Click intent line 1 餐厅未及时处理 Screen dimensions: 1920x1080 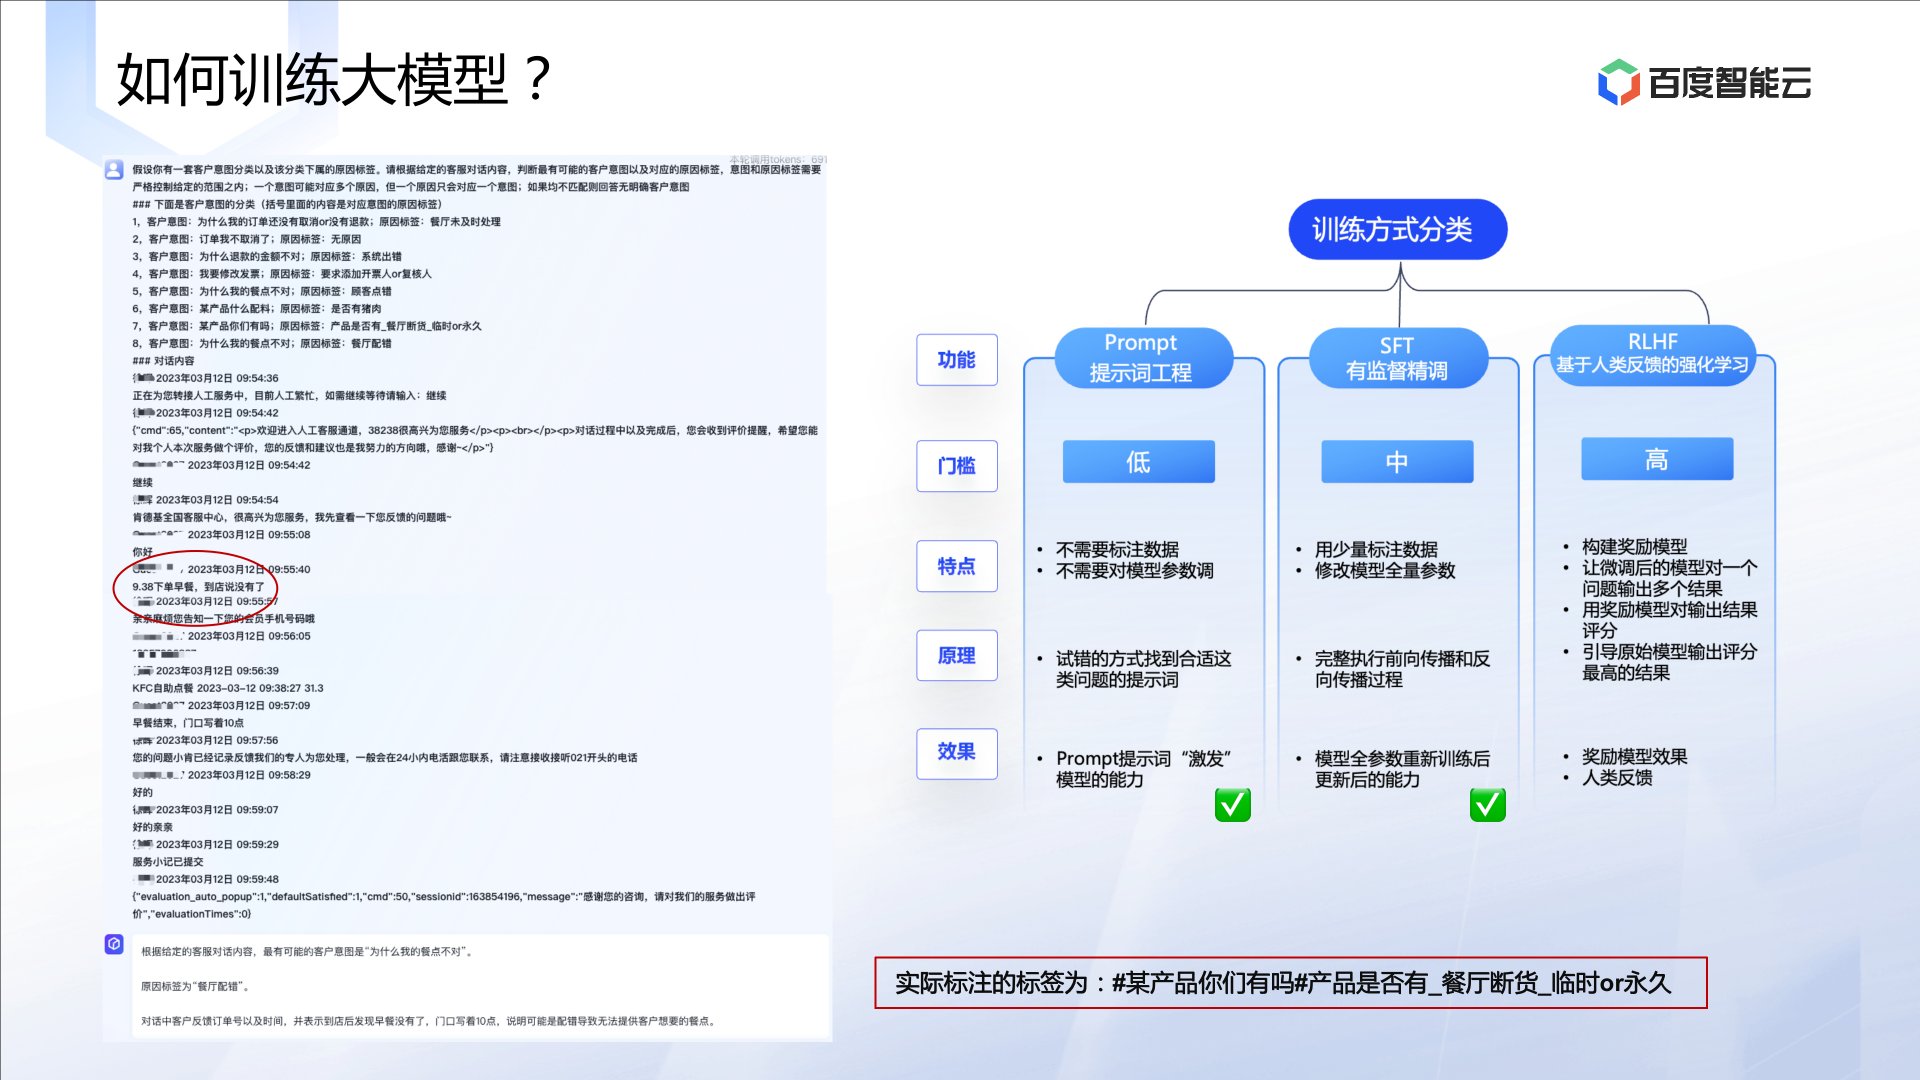click(x=316, y=222)
